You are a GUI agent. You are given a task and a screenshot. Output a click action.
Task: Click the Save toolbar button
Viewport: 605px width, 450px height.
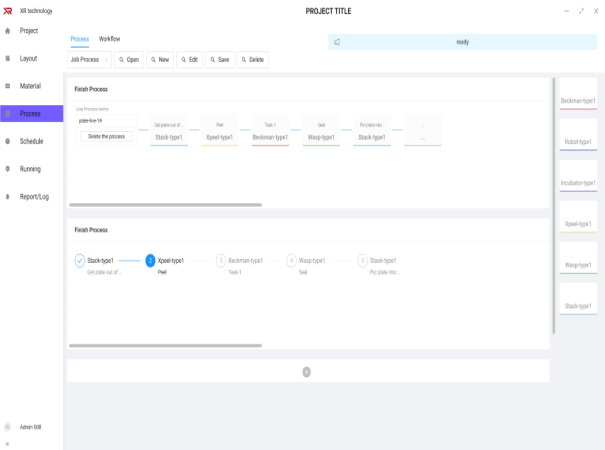point(219,60)
